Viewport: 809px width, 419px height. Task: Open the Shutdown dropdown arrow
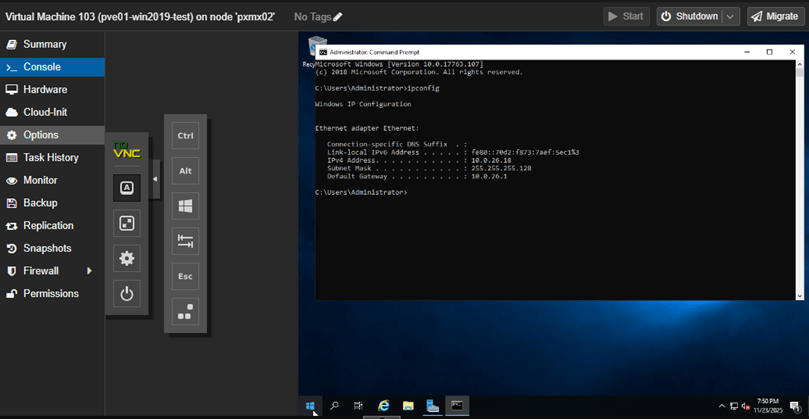[x=731, y=17]
